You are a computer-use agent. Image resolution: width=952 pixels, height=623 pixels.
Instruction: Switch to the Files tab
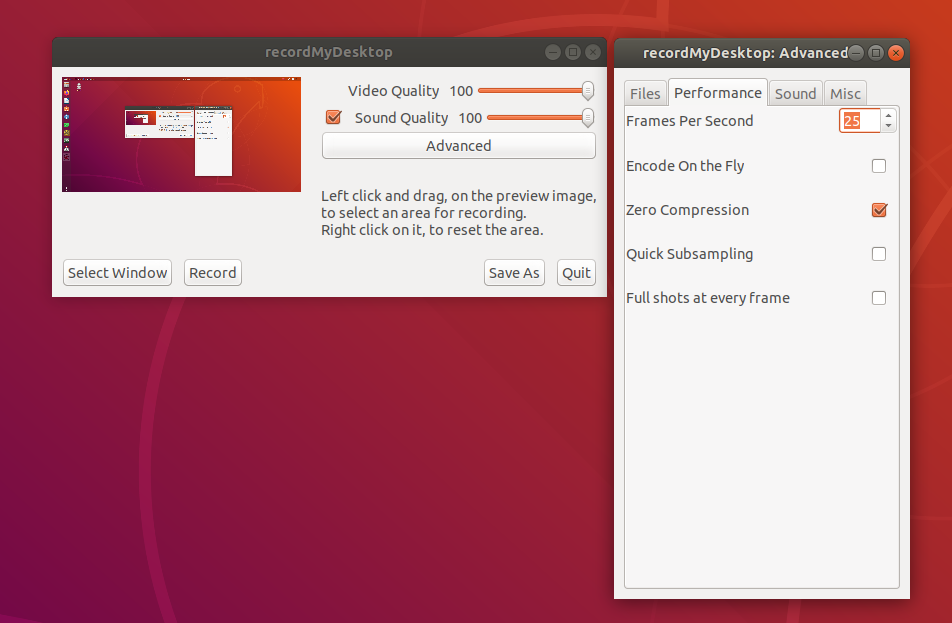(x=645, y=94)
